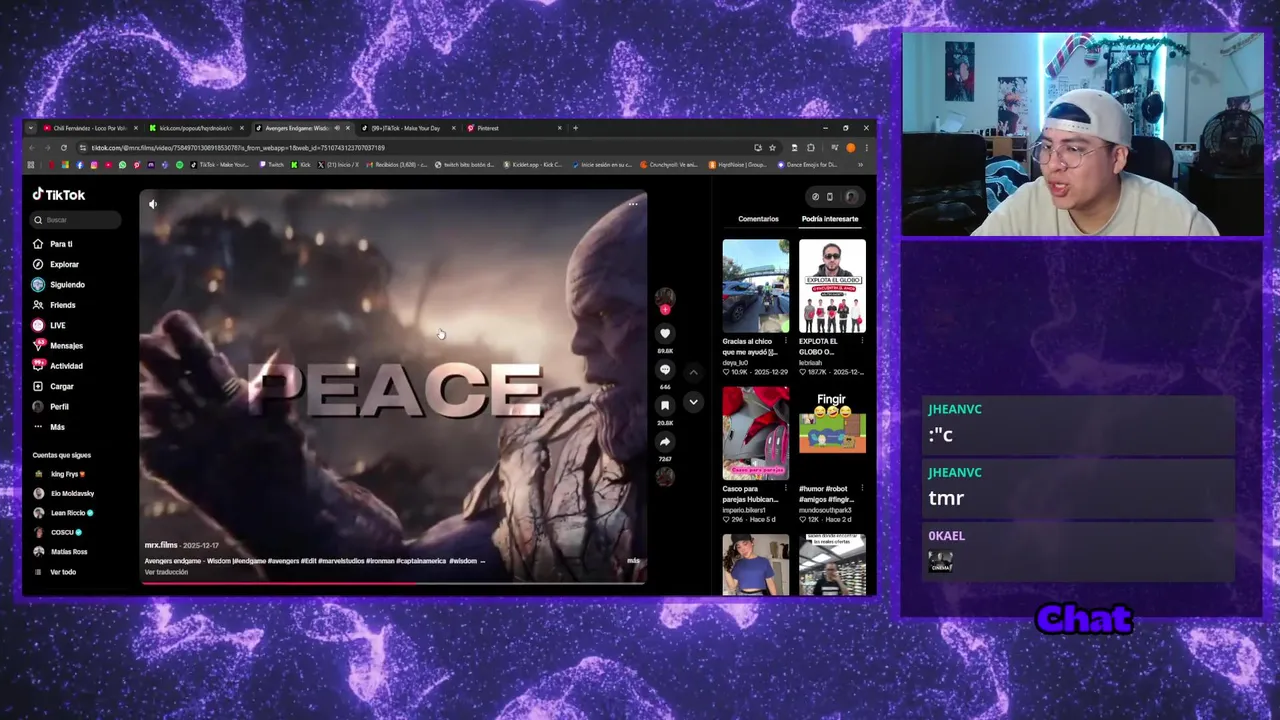Expand caption with 'más' link
Image resolution: width=1280 pixels, height=720 pixels.
[x=633, y=561]
